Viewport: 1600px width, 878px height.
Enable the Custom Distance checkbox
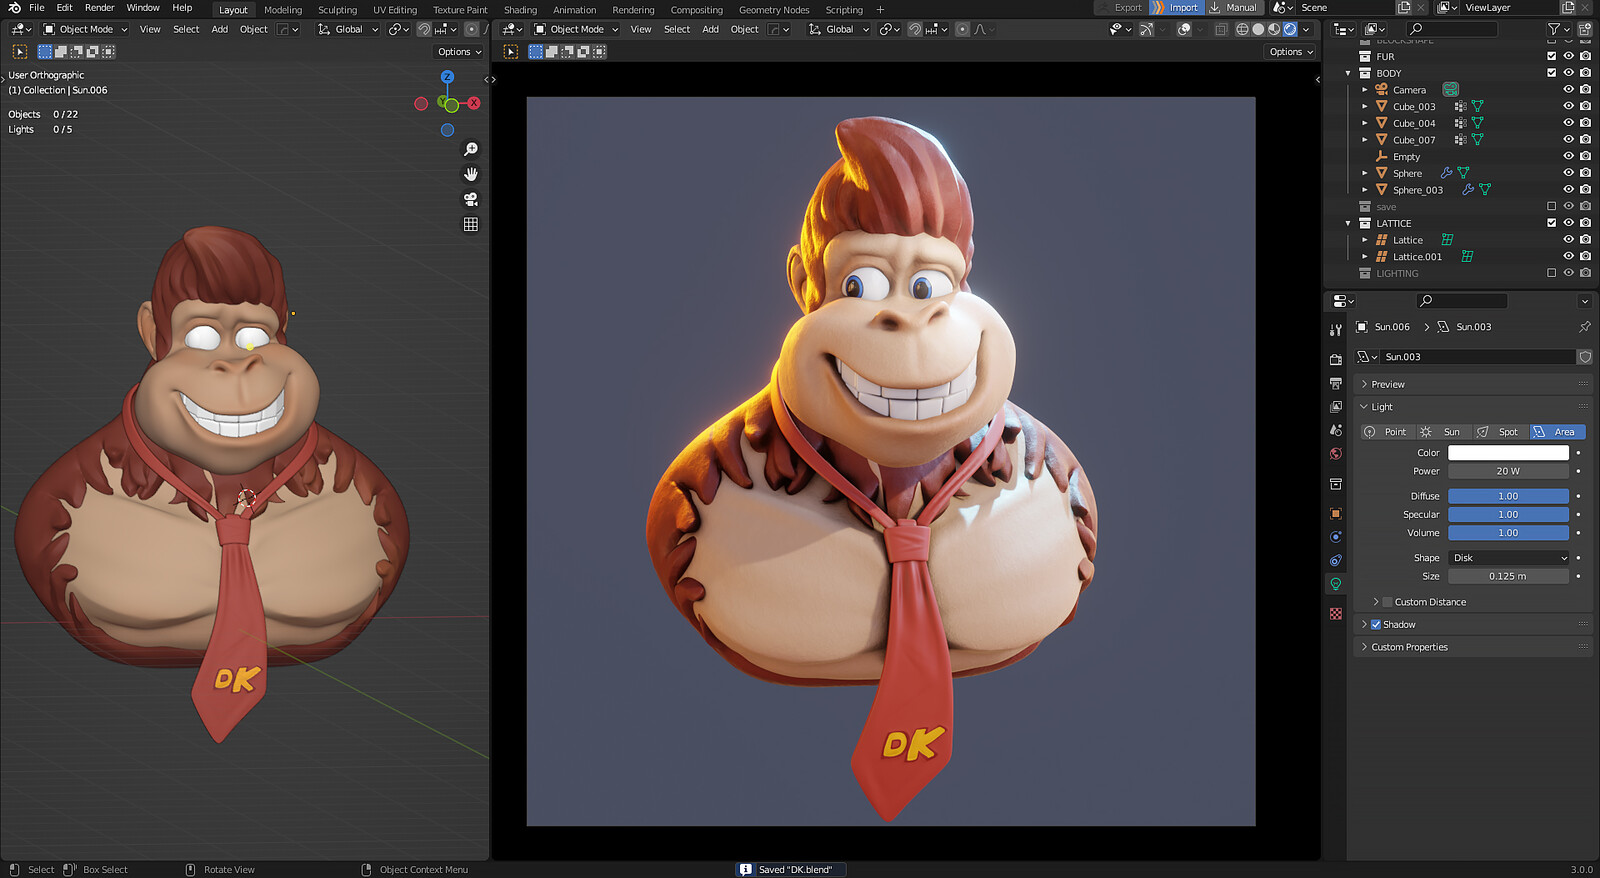click(x=1387, y=602)
